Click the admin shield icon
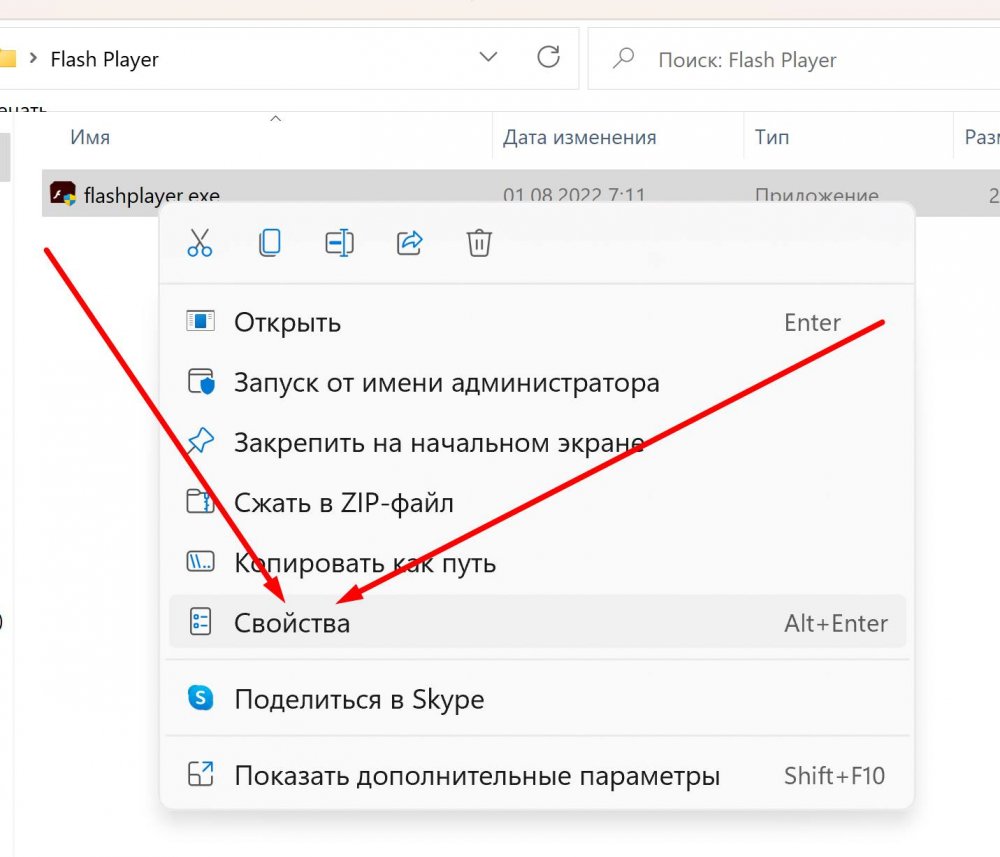The image size is (1000, 857). point(201,381)
